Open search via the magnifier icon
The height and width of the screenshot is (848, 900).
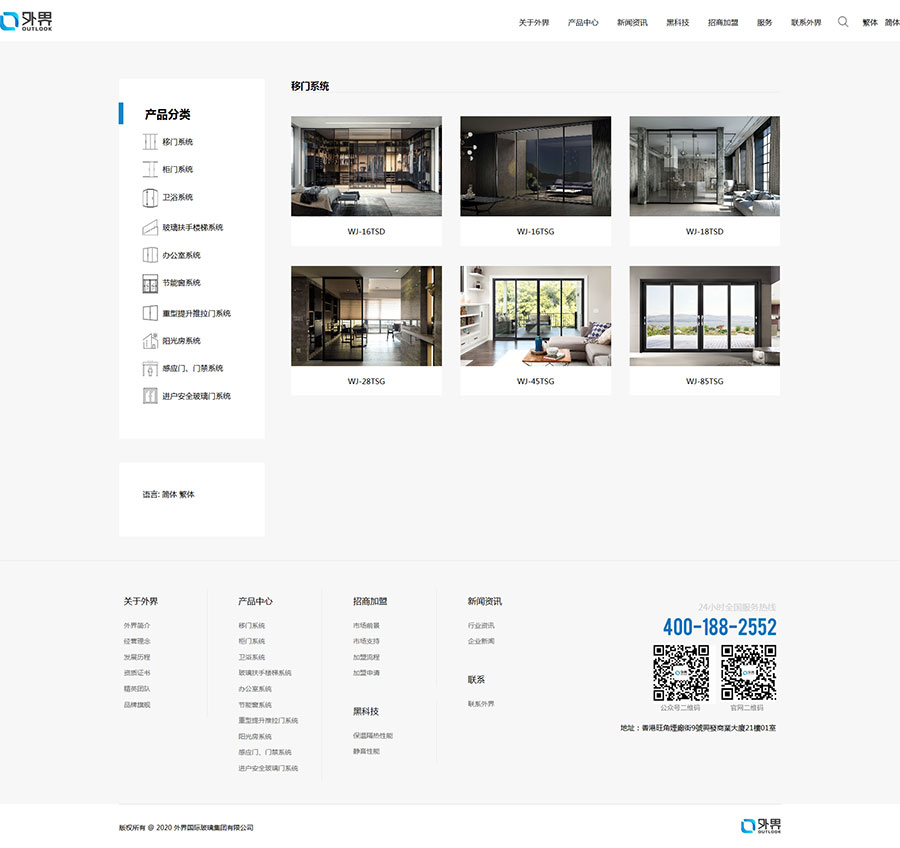843,22
